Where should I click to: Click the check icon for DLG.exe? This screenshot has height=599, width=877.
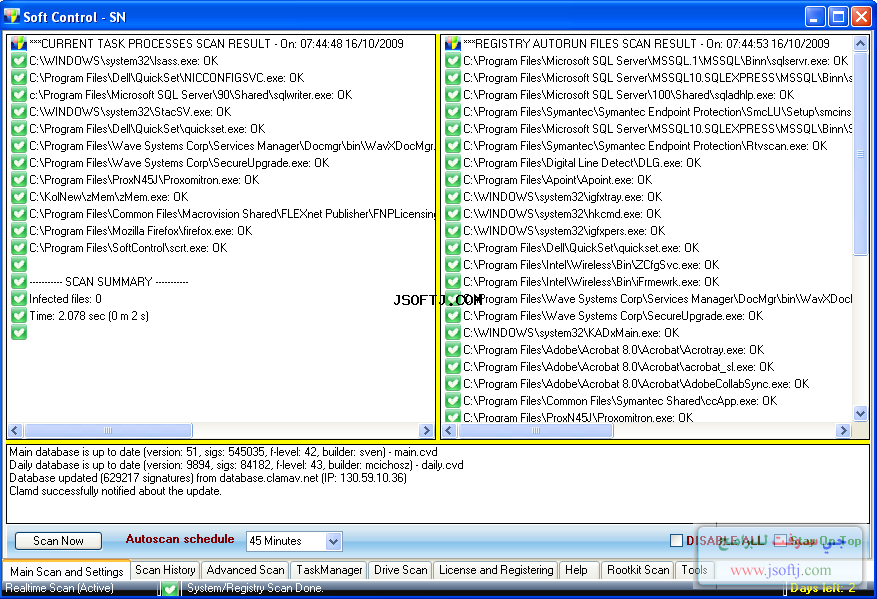452,163
